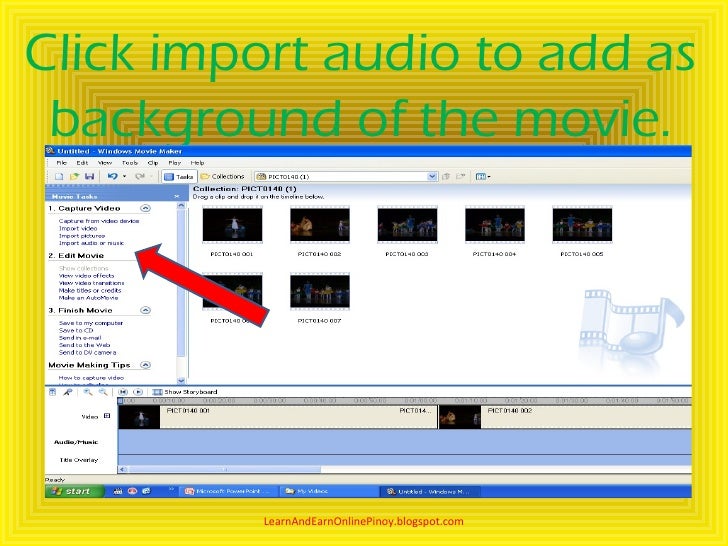Select clip thumbnail PICT0140 005
Screen dimensions: 728x546
[582, 225]
